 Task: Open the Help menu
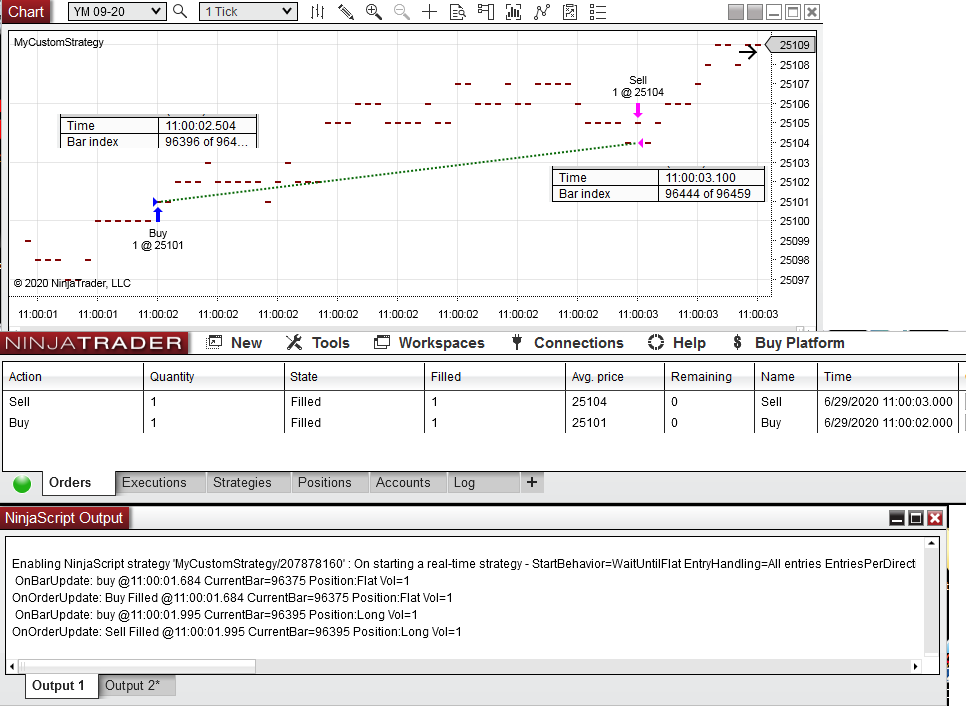676,343
